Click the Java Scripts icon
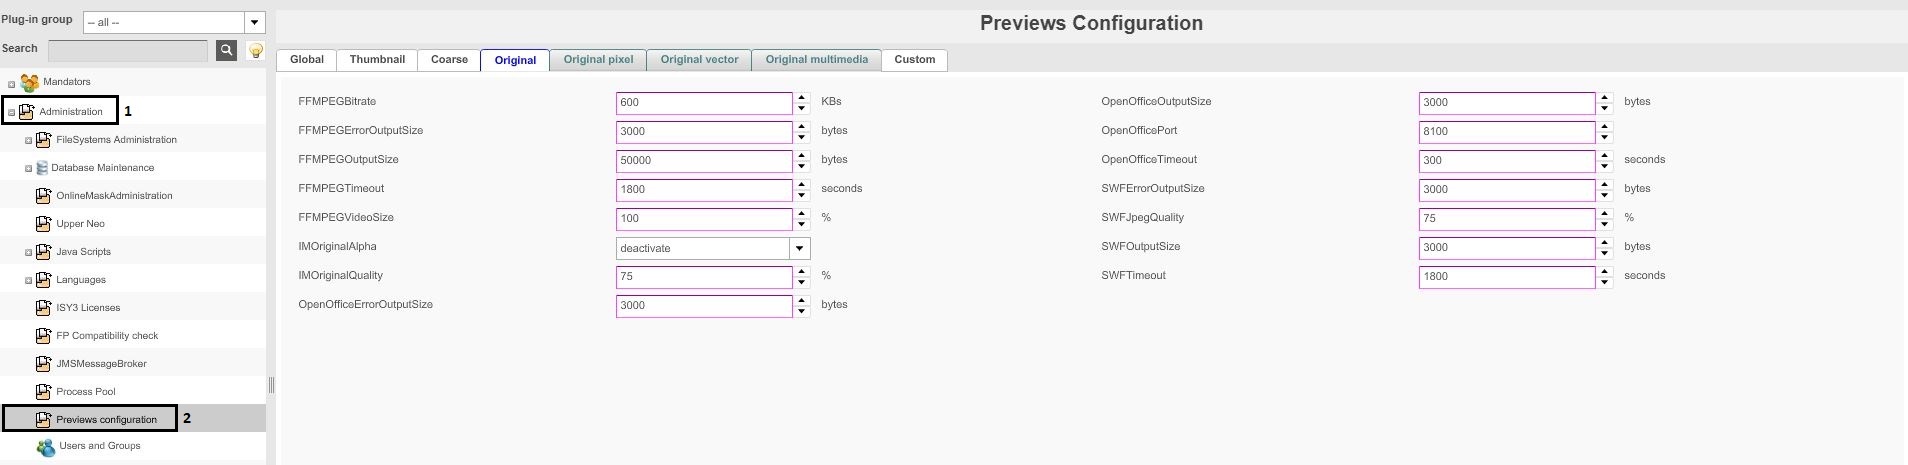The width and height of the screenshot is (1908, 465). click(43, 252)
